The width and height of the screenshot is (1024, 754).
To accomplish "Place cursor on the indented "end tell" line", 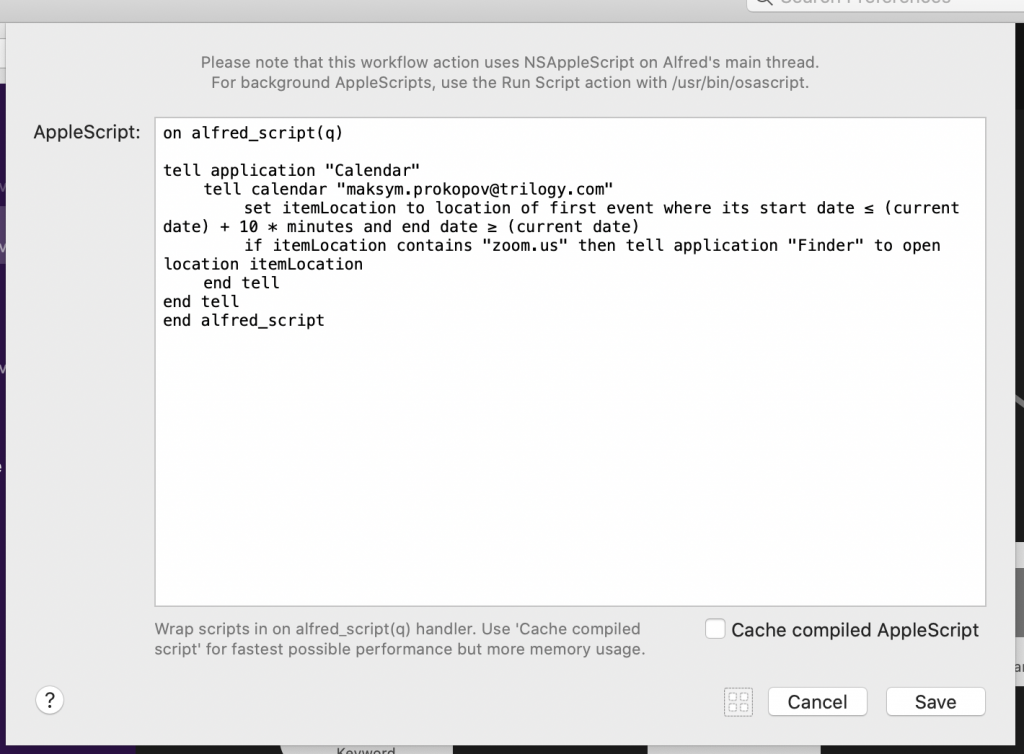I will (x=241, y=283).
